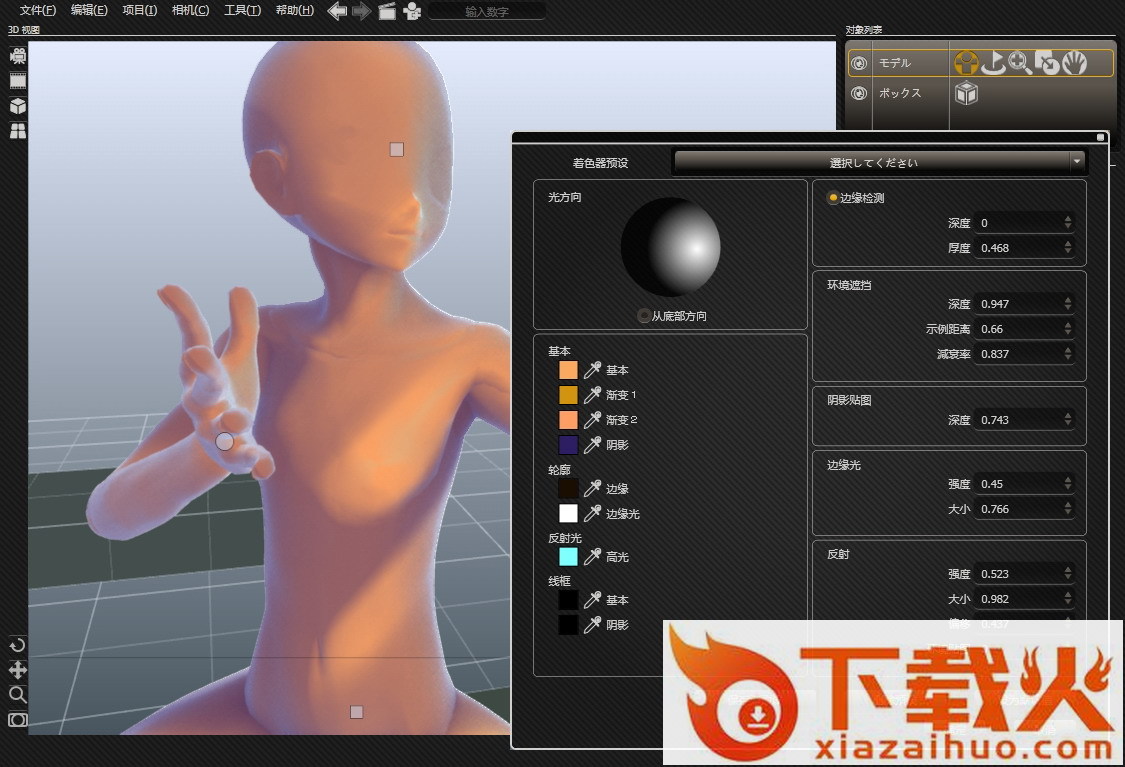Click the clapperboard icon in top toolbar
The width and height of the screenshot is (1125, 767).
[387, 11]
